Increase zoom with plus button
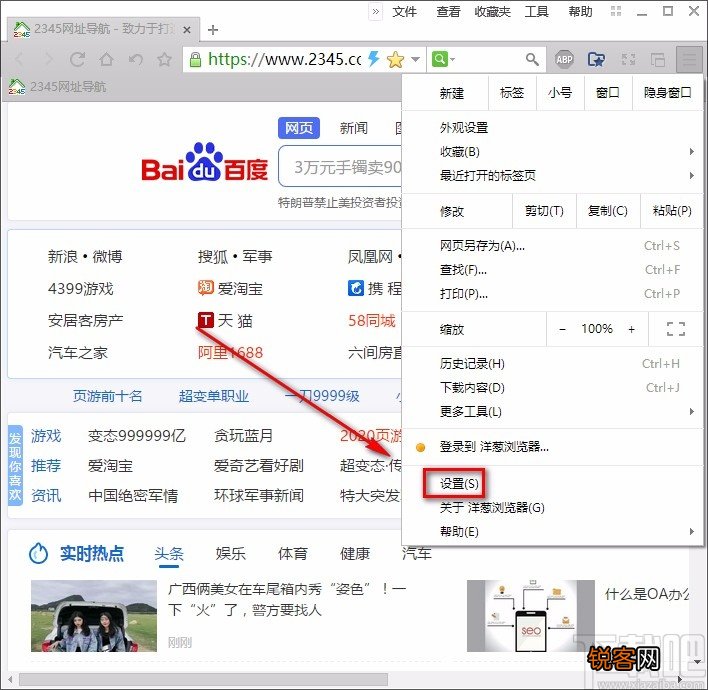This screenshot has width=708, height=690. point(631,329)
